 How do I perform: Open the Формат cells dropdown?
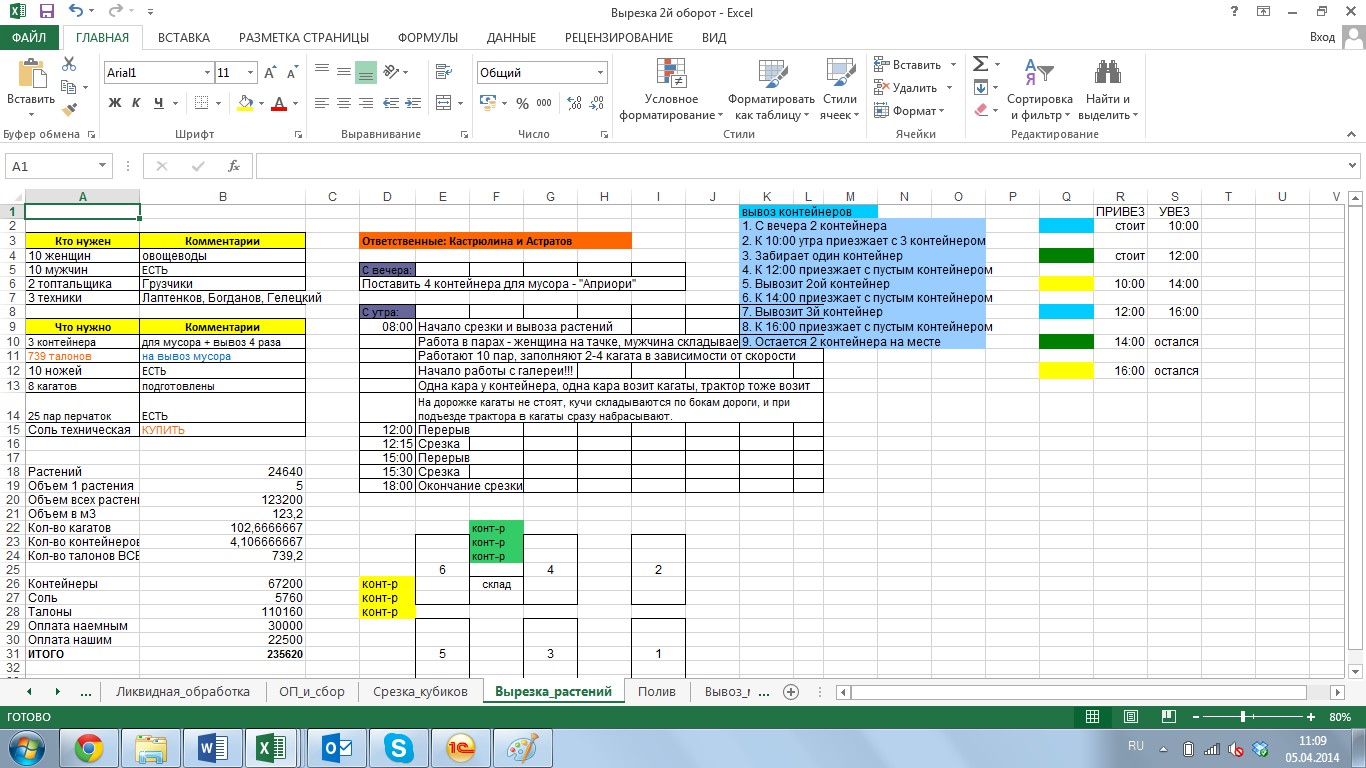pos(909,111)
